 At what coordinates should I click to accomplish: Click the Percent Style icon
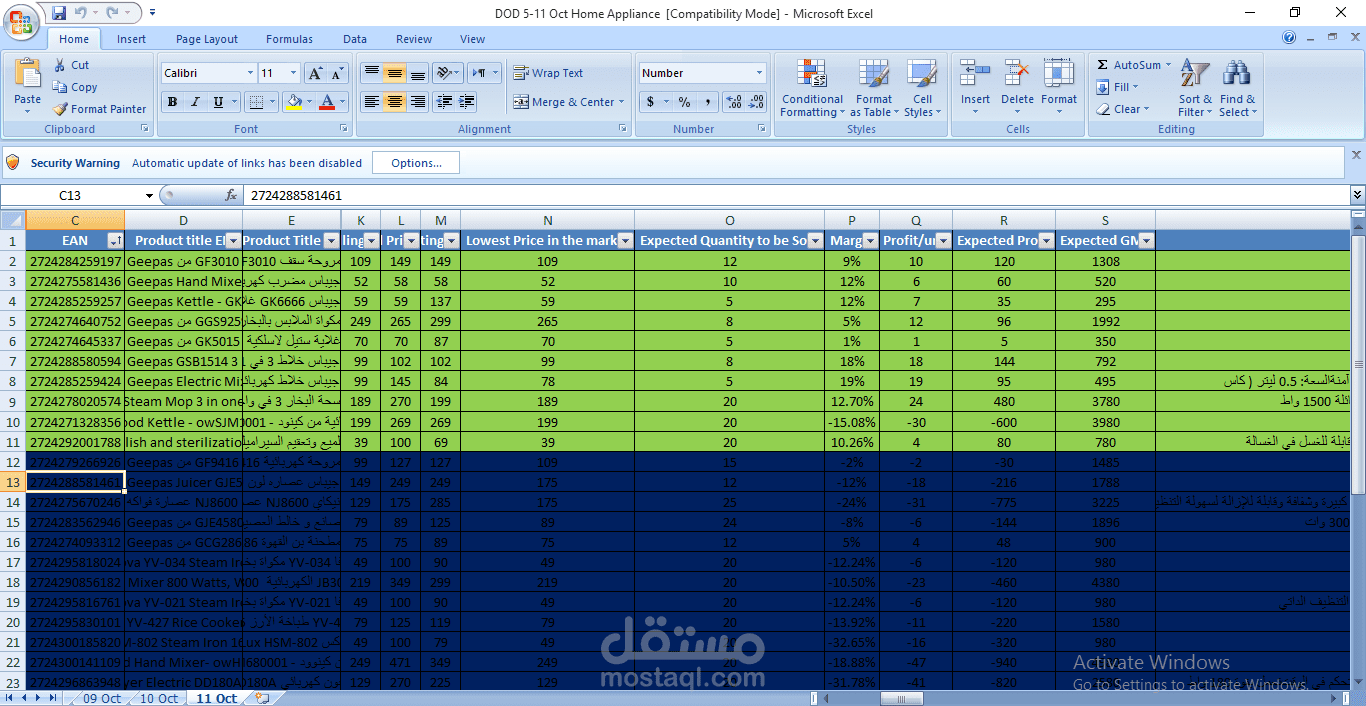(x=686, y=101)
